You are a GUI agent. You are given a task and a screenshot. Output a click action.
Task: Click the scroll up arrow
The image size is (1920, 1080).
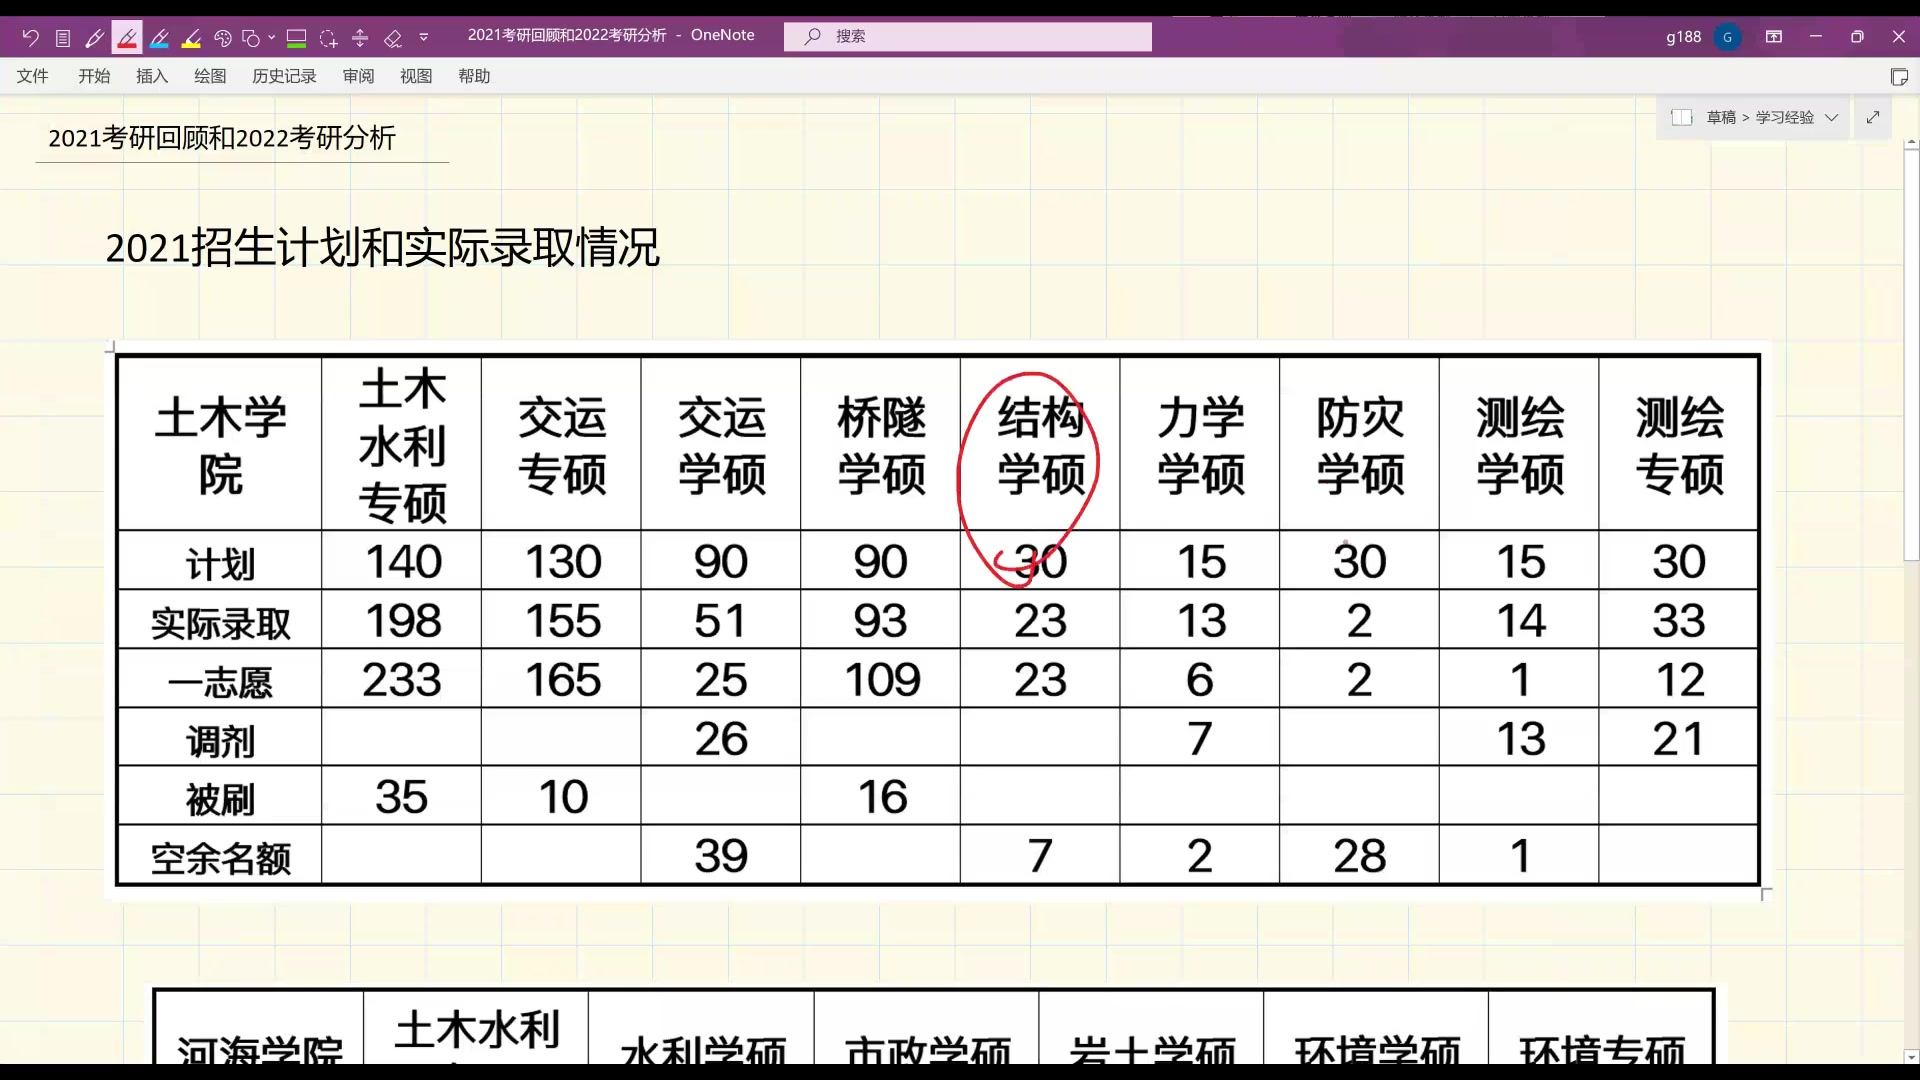tap(1911, 144)
